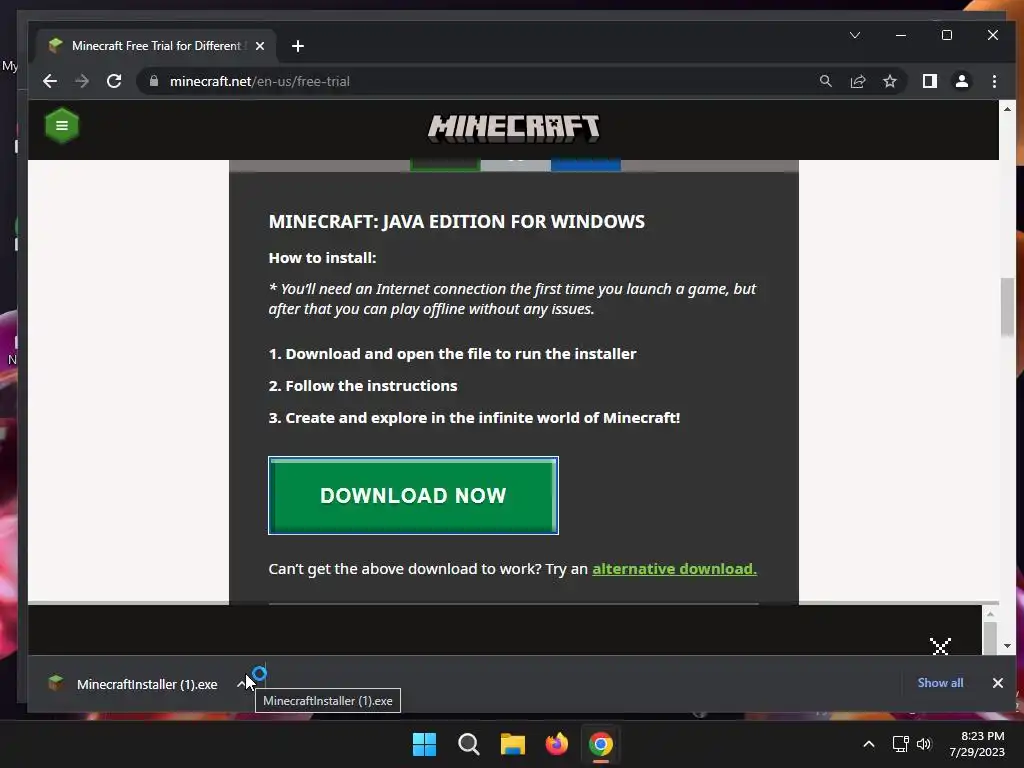1024x768 pixels.
Task: Click the DOWNLOAD NOW button
Action: pos(413,495)
